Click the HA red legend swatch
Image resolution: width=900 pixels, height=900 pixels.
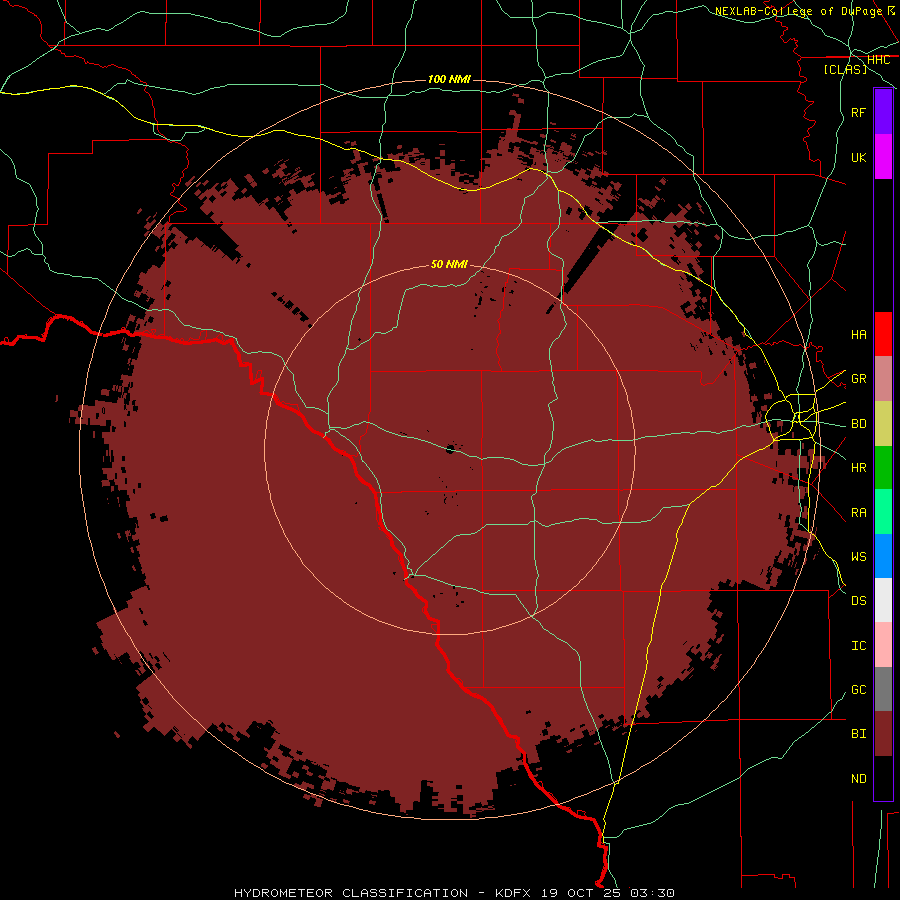(x=883, y=334)
